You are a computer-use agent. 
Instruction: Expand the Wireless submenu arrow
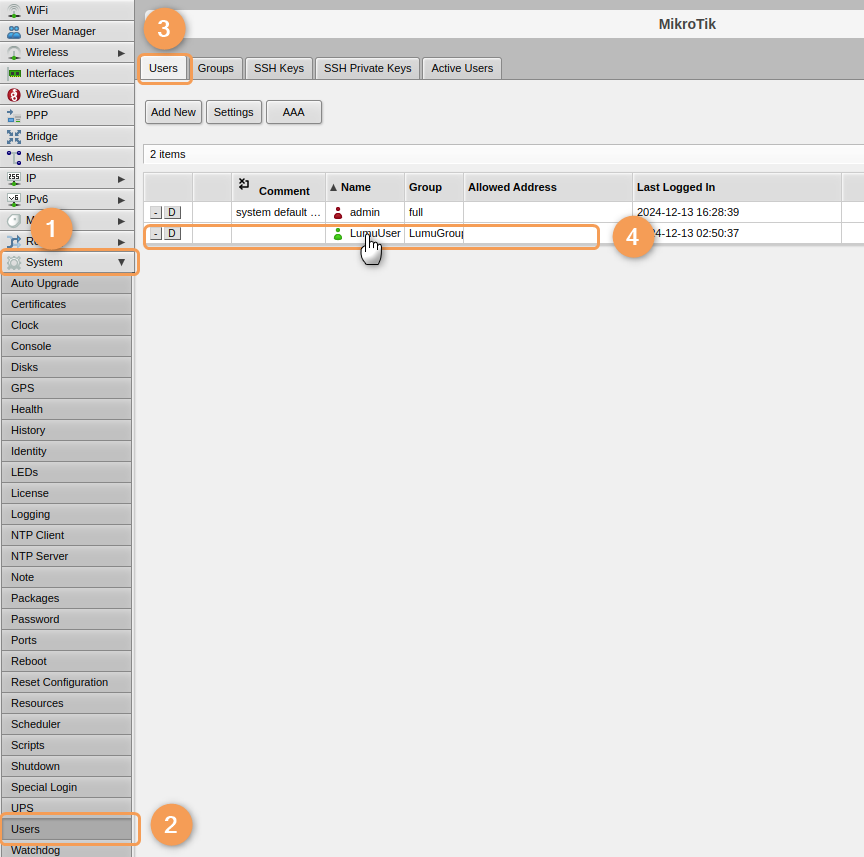(x=121, y=52)
